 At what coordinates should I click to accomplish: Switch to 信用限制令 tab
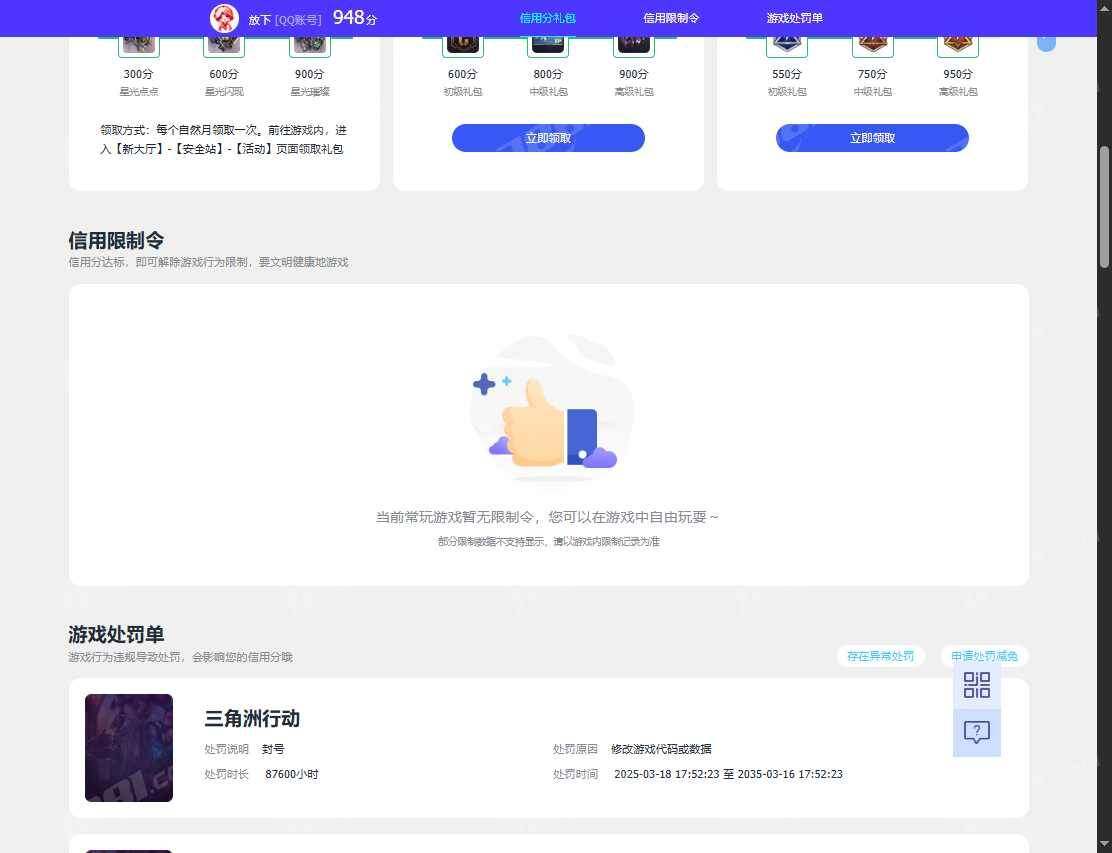[x=671, y=18]
